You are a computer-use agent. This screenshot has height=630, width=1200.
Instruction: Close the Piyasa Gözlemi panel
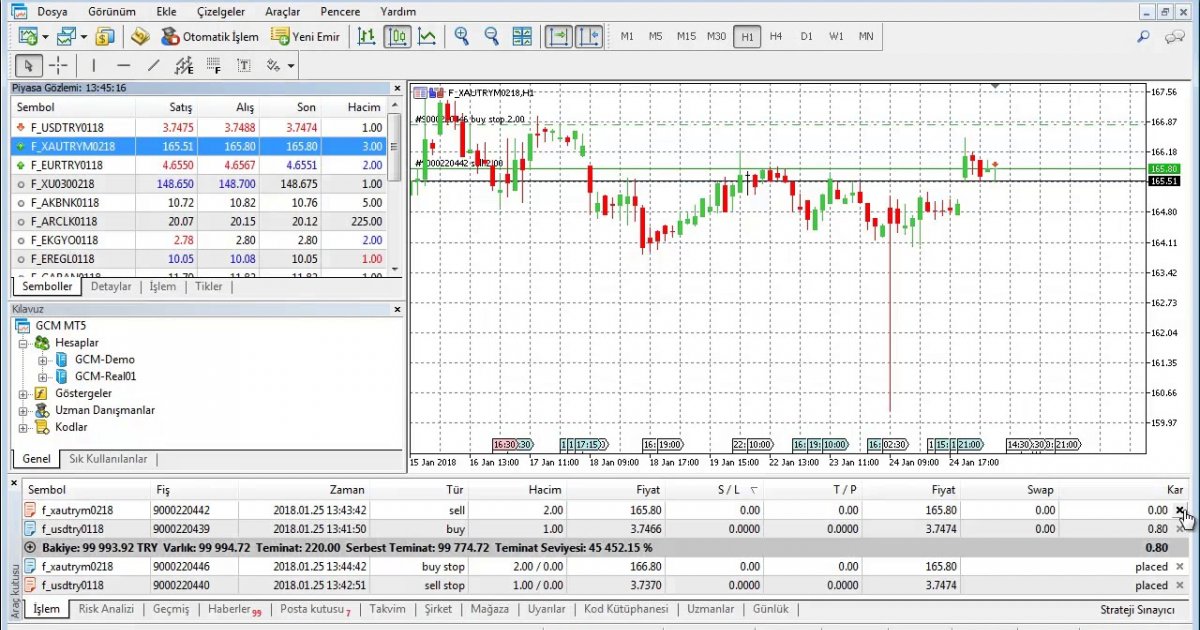coord(397,88)
